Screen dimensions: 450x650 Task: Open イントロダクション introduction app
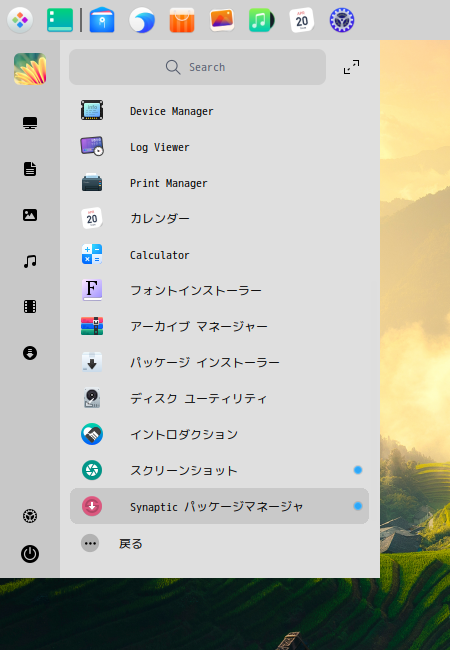219,434
